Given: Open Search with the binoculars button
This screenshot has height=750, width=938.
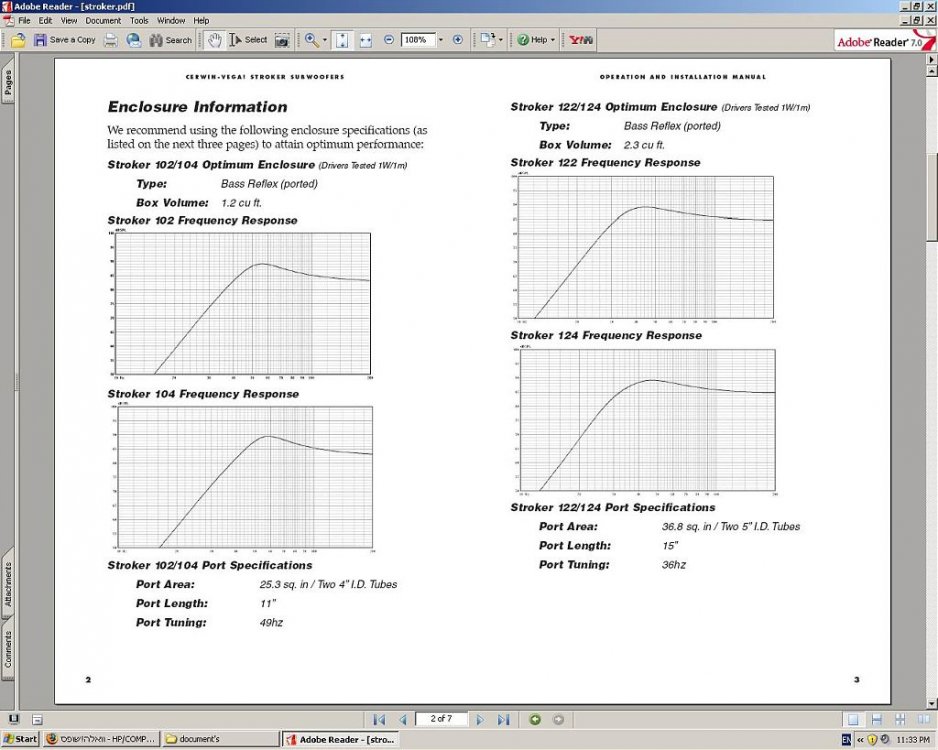Looking at the screenshot, I should [x=170, y=40].
